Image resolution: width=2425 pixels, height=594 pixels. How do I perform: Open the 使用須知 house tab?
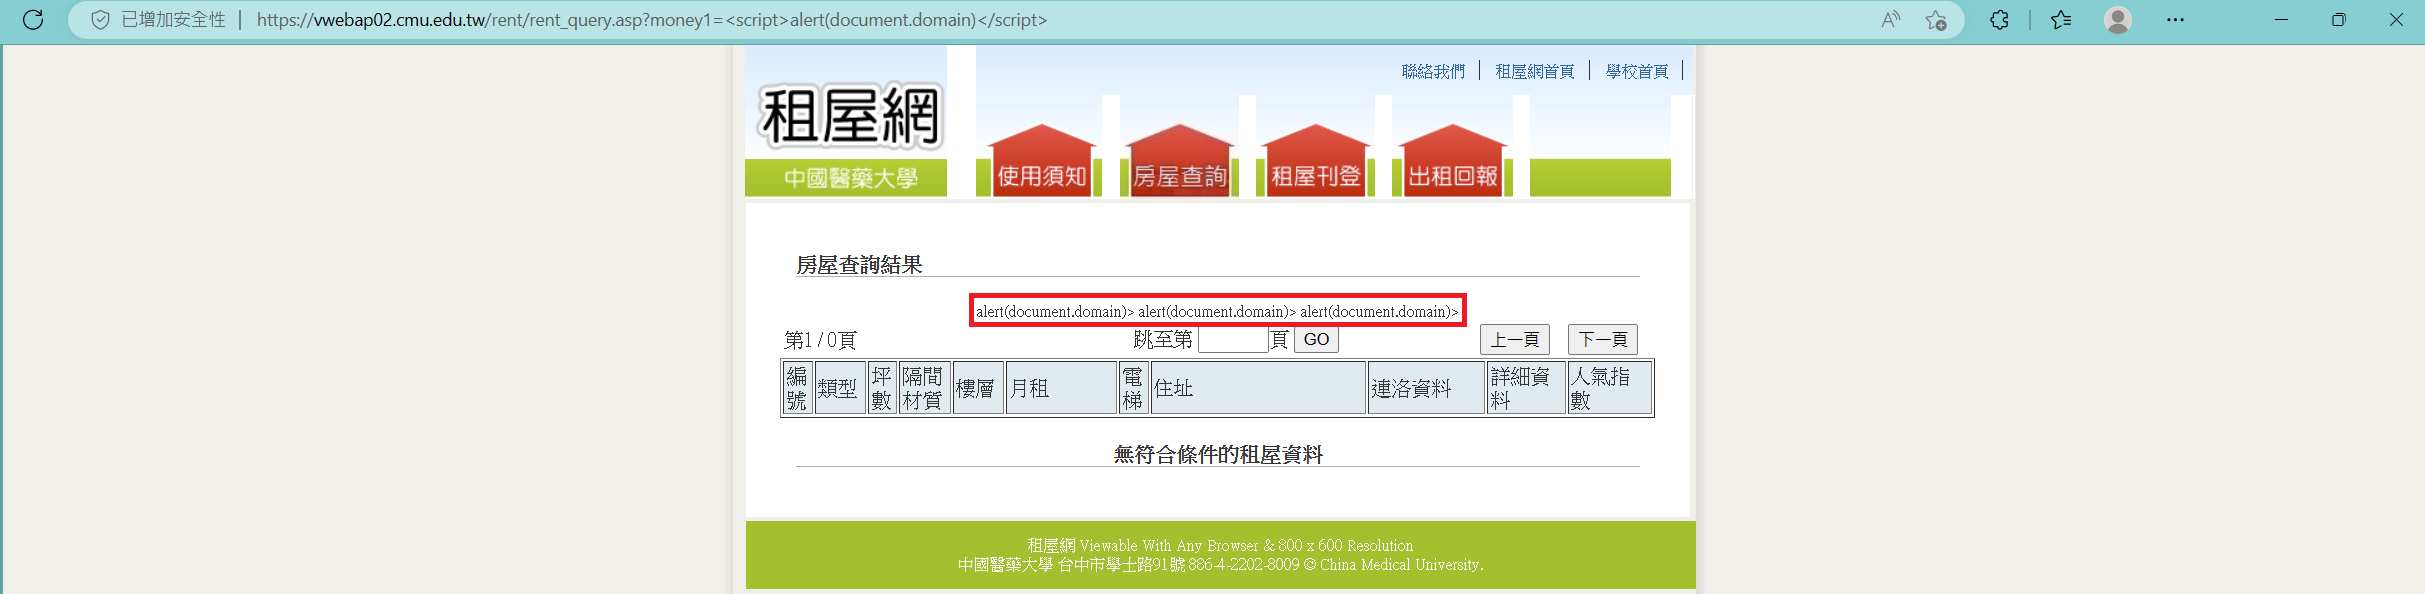[x=1041, y=160]
